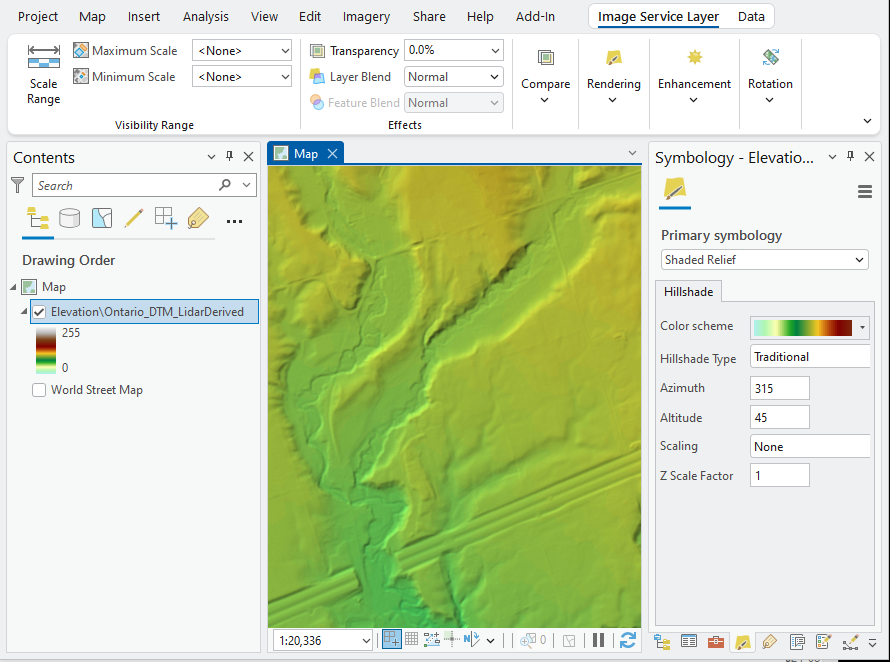Viewport: 890px width, 662px height.
Task: Click the Maximum Scale button
Action: pos(126,50)
